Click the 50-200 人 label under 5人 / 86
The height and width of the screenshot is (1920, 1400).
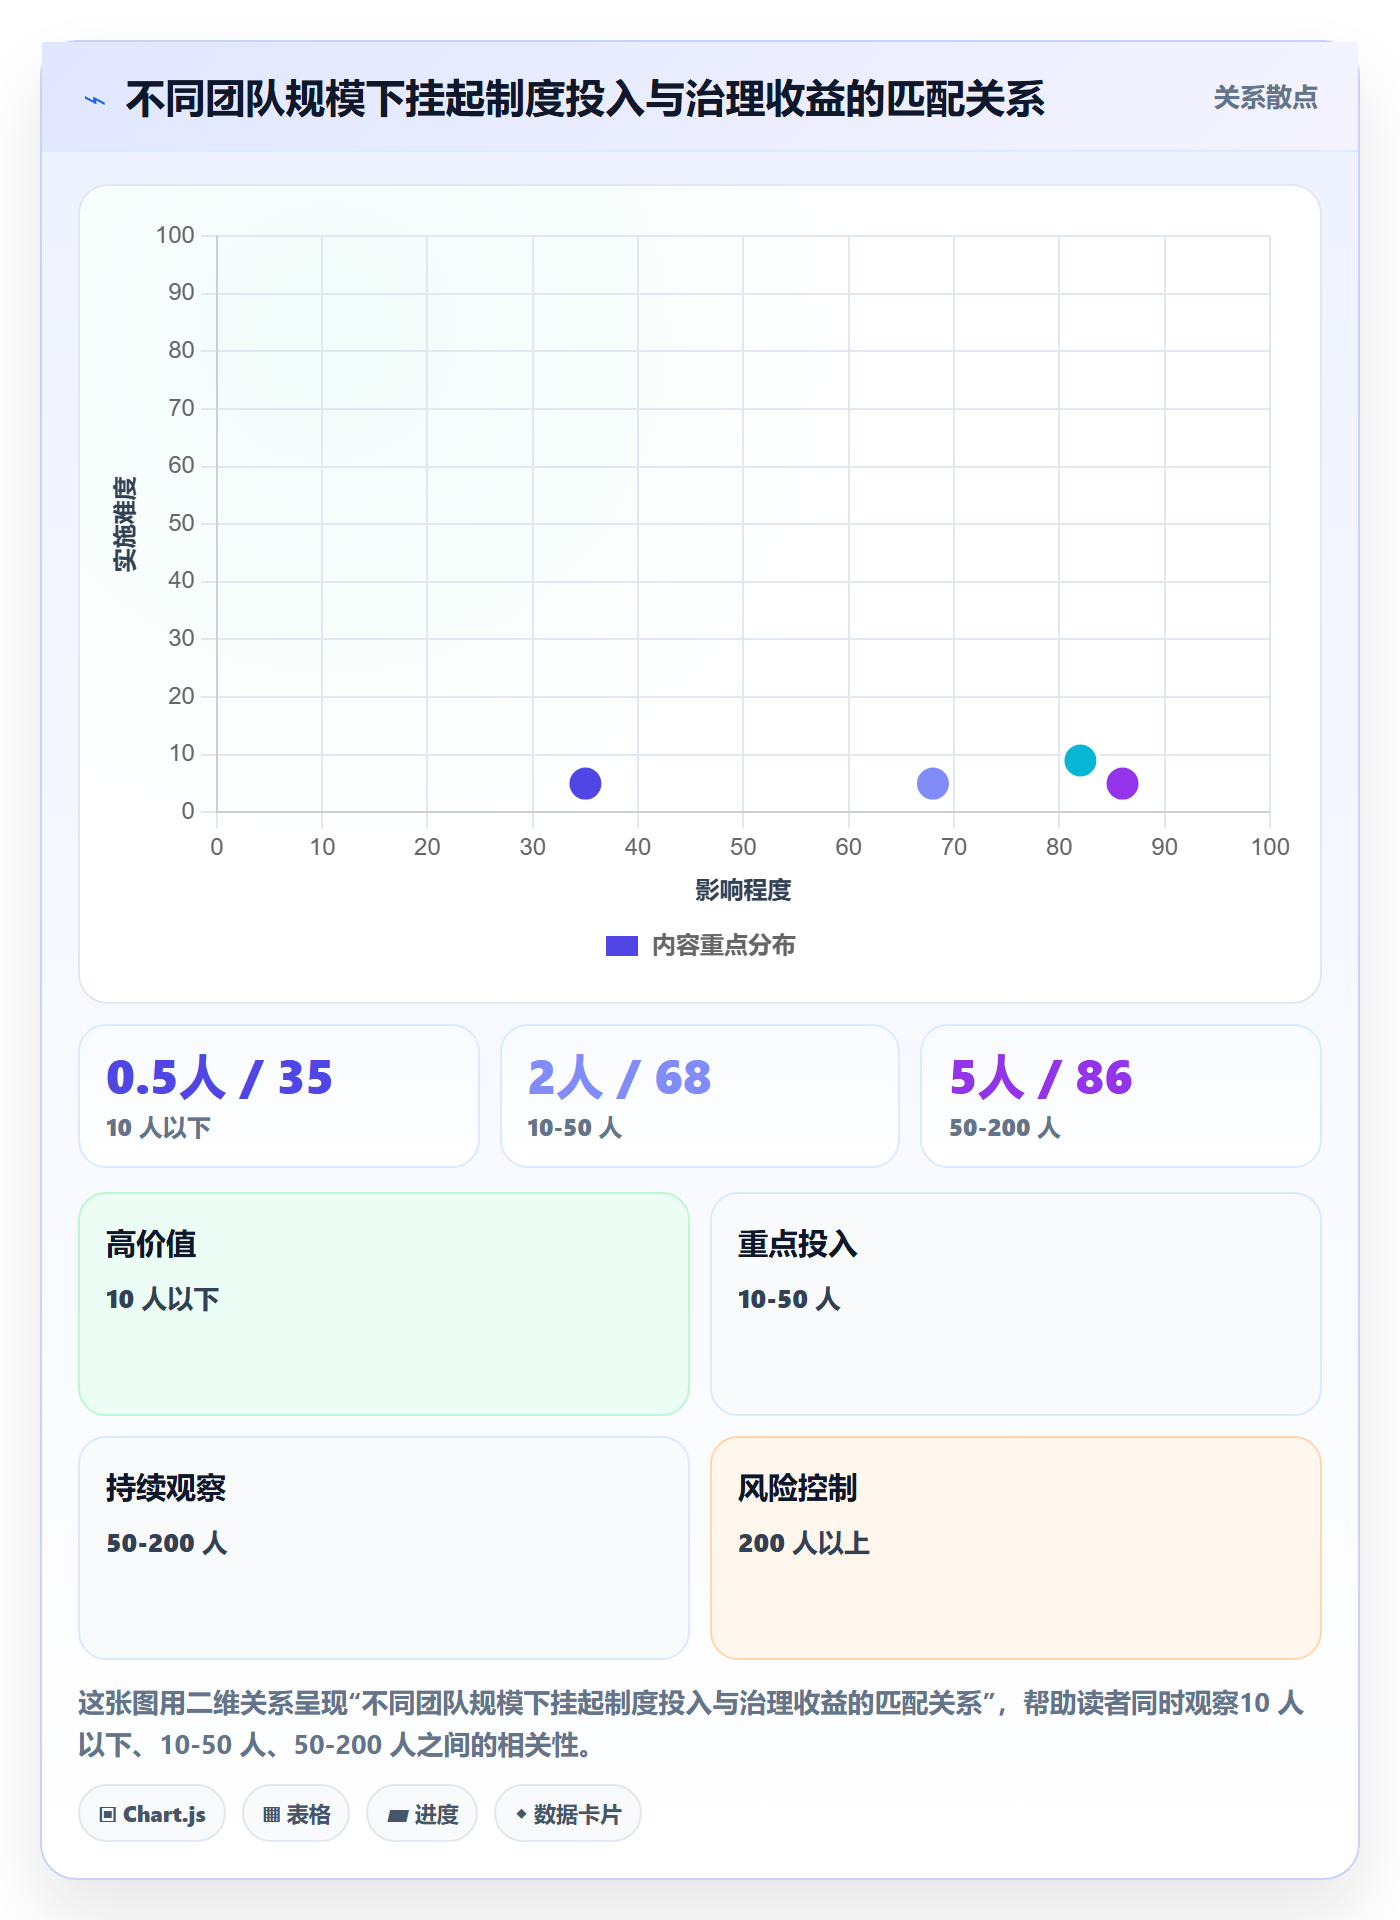(1005, 1128)
